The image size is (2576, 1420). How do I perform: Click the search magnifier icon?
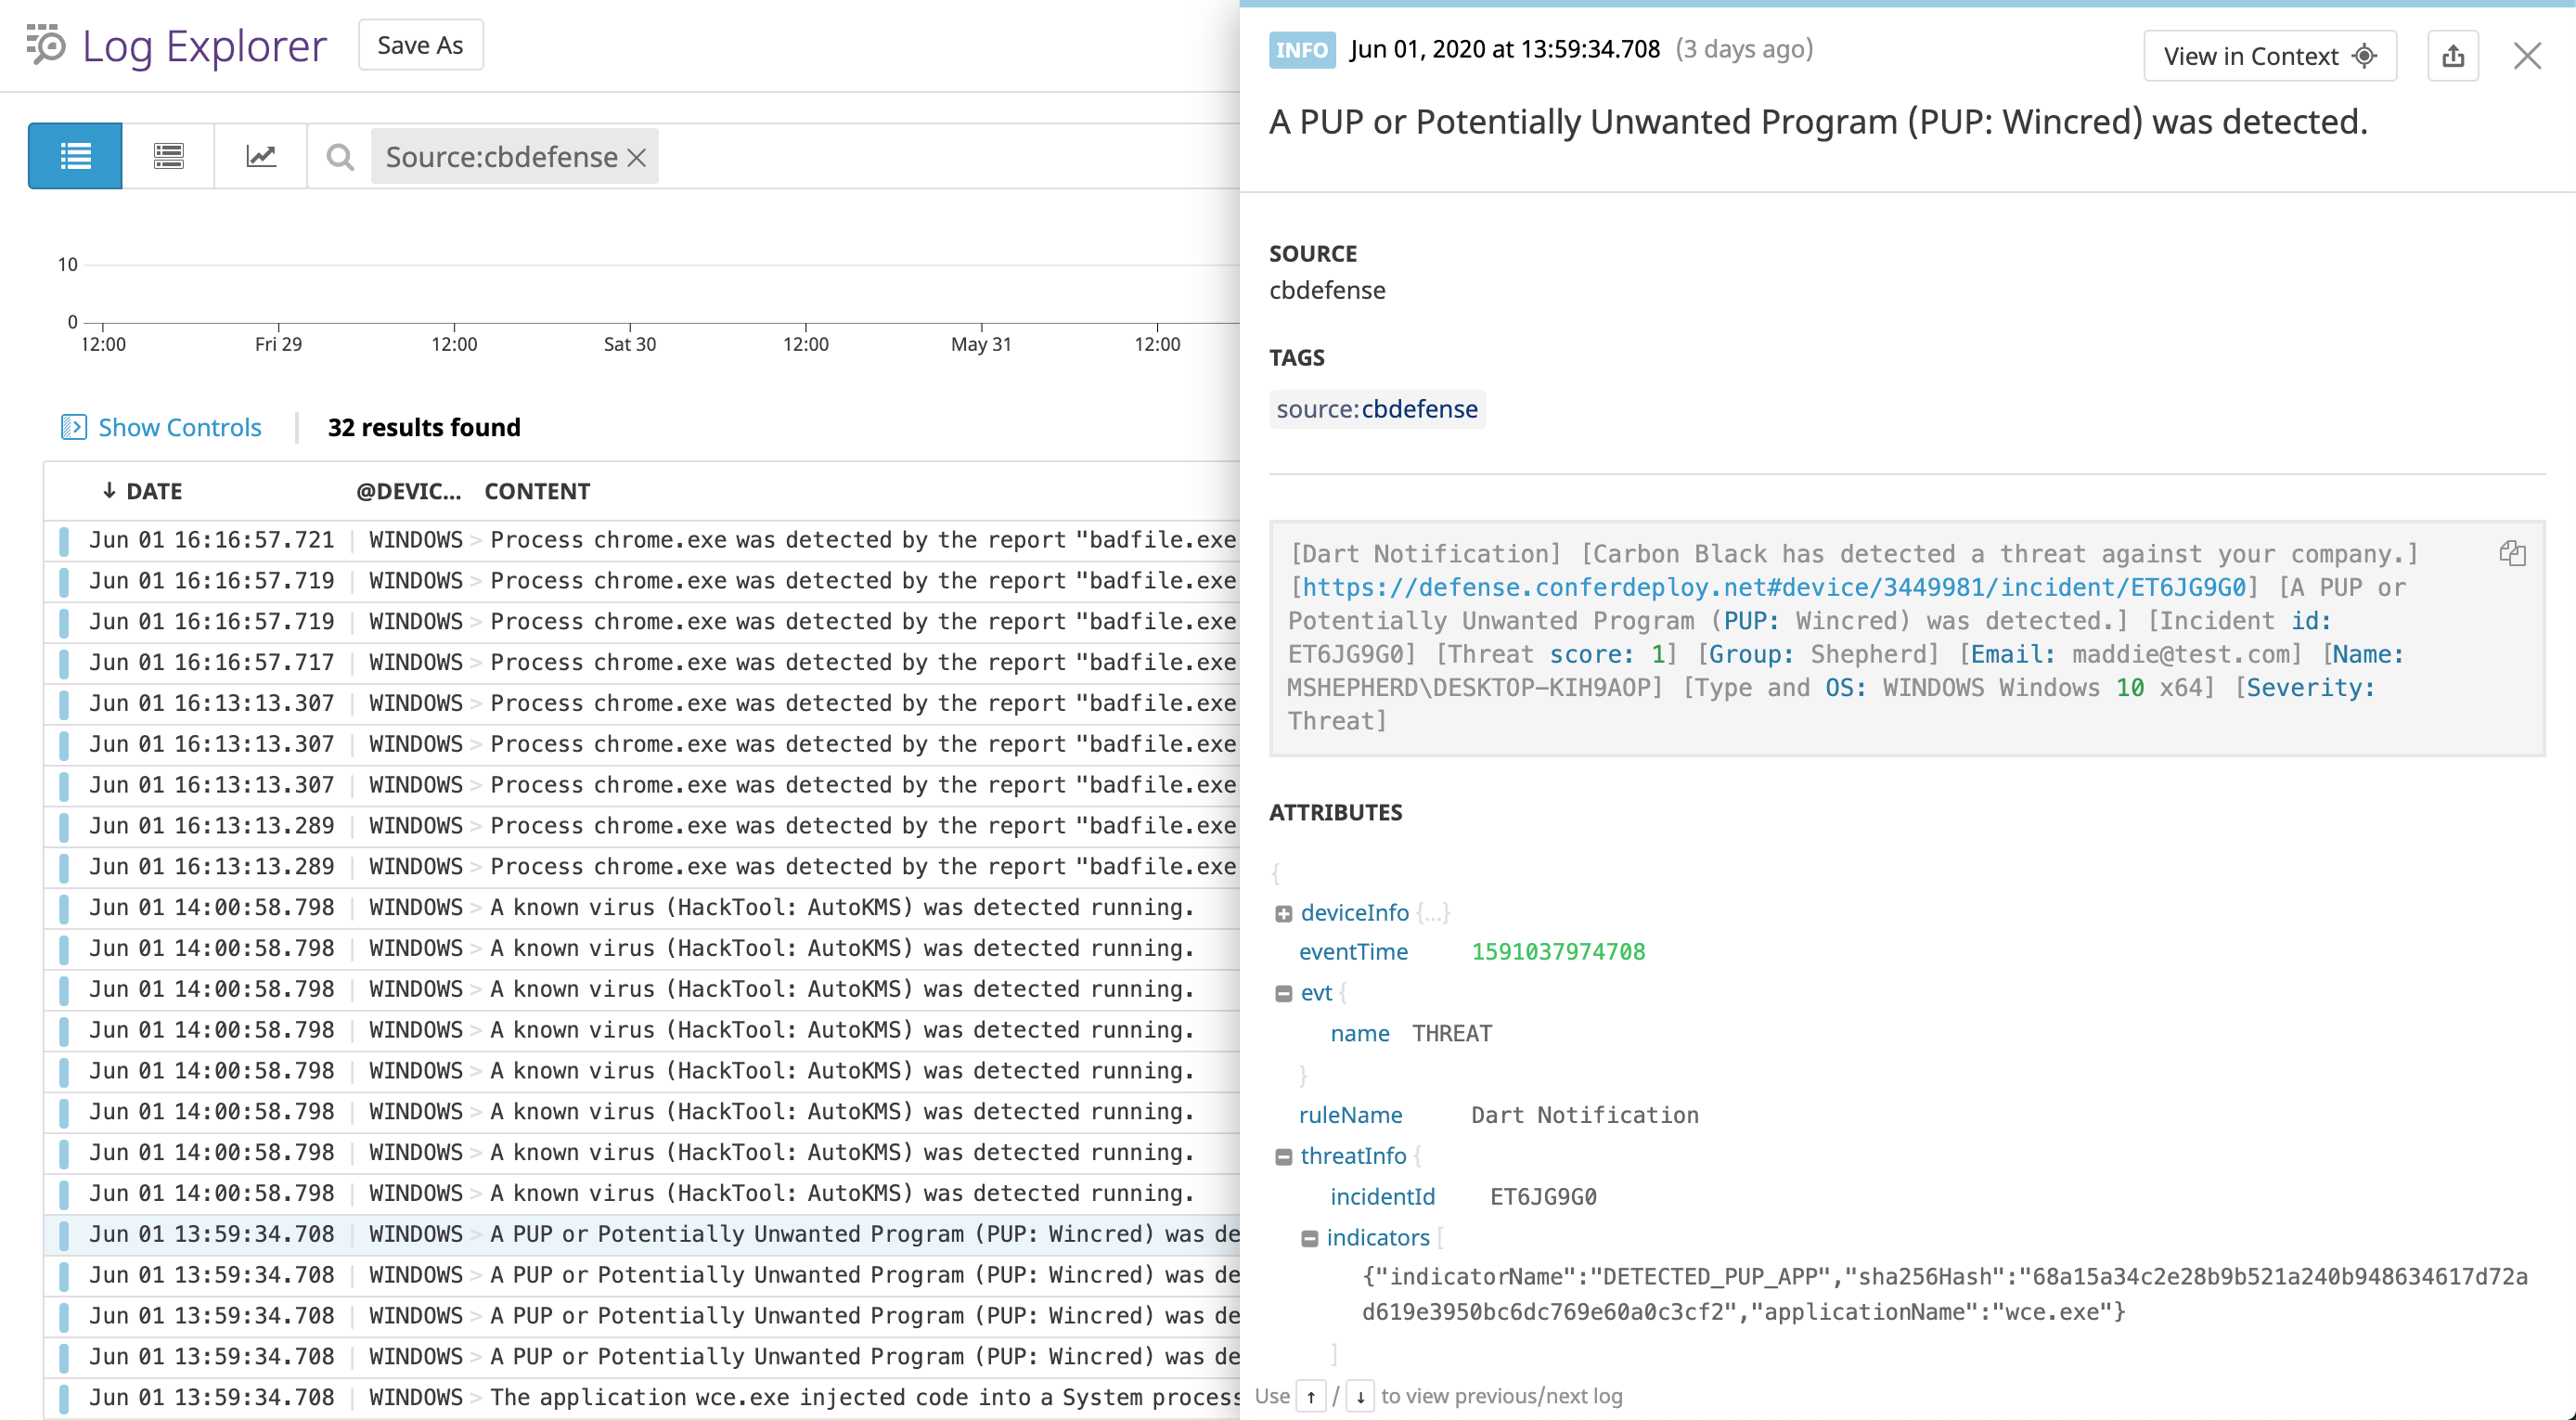click(x=340, y=157)
